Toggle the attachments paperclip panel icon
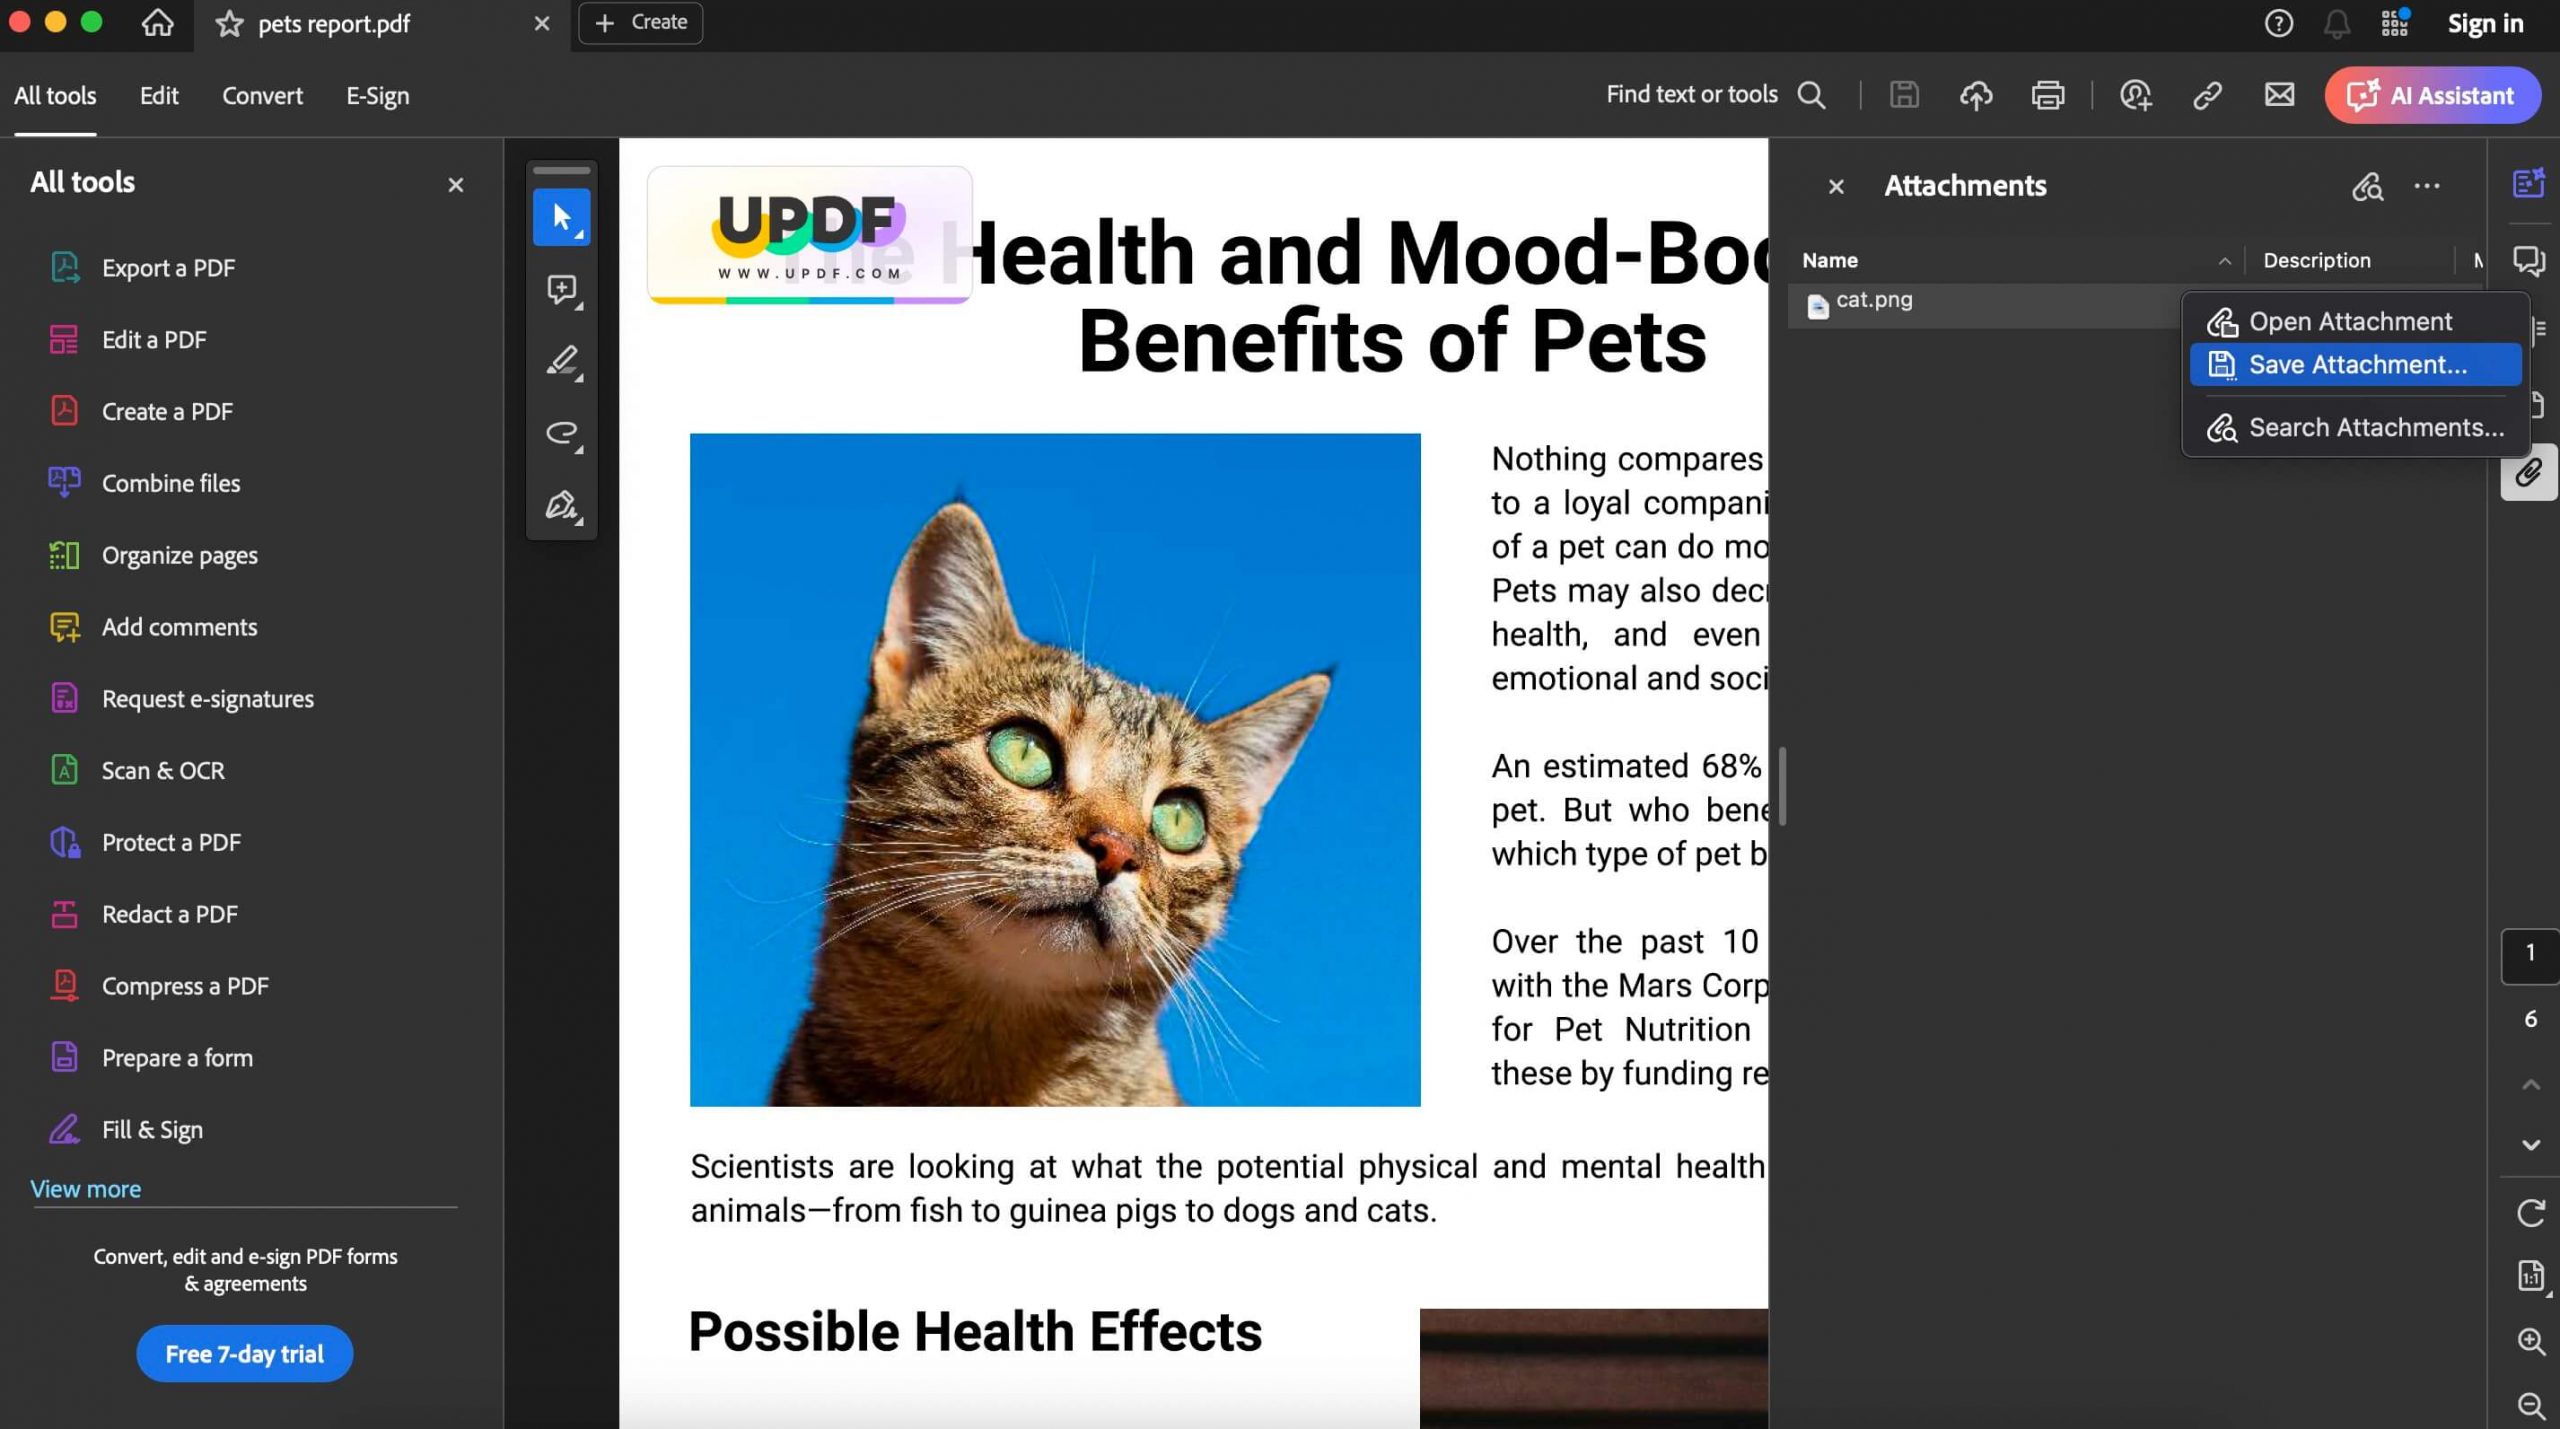Screen dimensions: 2560x1429 [2528, 473]
